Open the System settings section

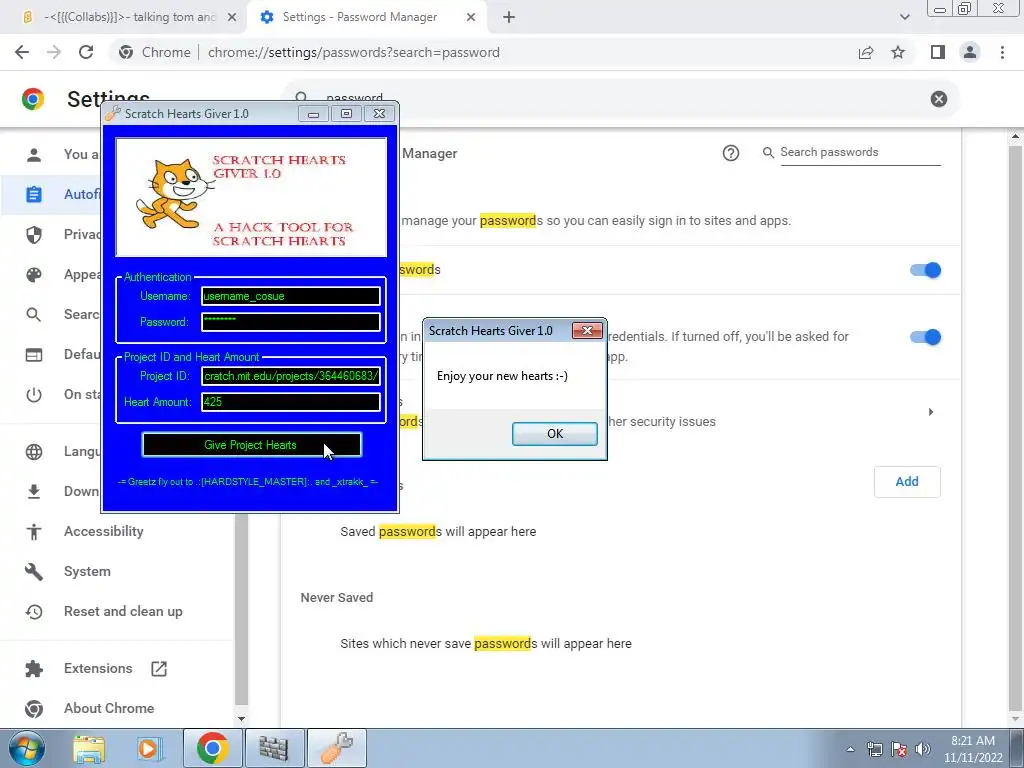tap(87, 571)
